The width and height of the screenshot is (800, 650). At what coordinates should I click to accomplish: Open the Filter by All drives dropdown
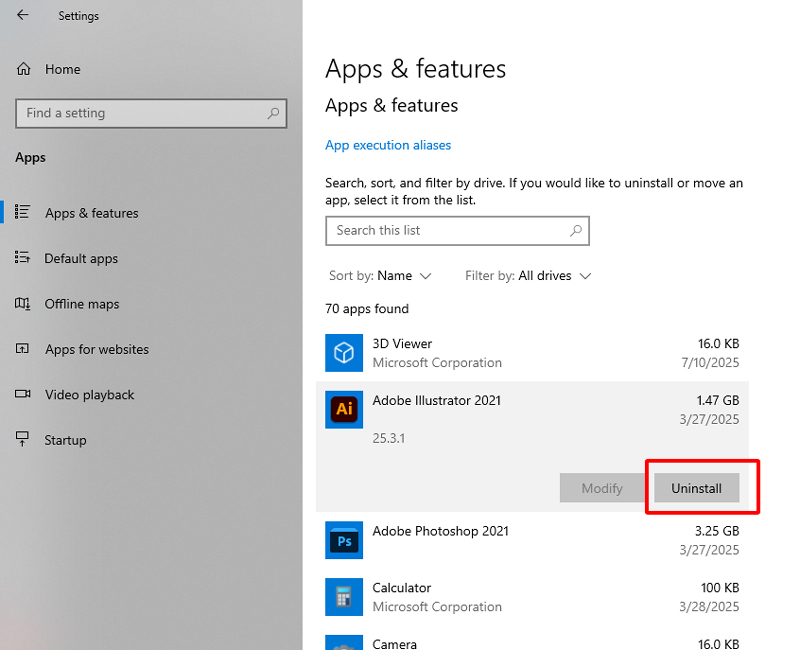click(x=528, y=276)
